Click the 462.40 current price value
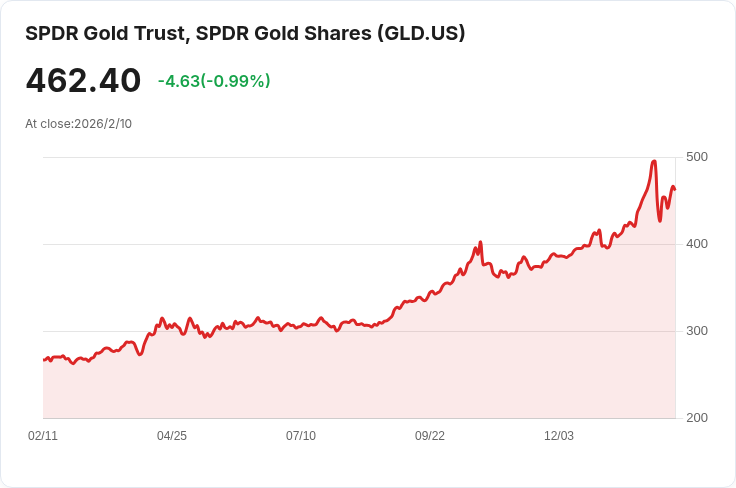 pyautogui.click(x=83, y=81)
